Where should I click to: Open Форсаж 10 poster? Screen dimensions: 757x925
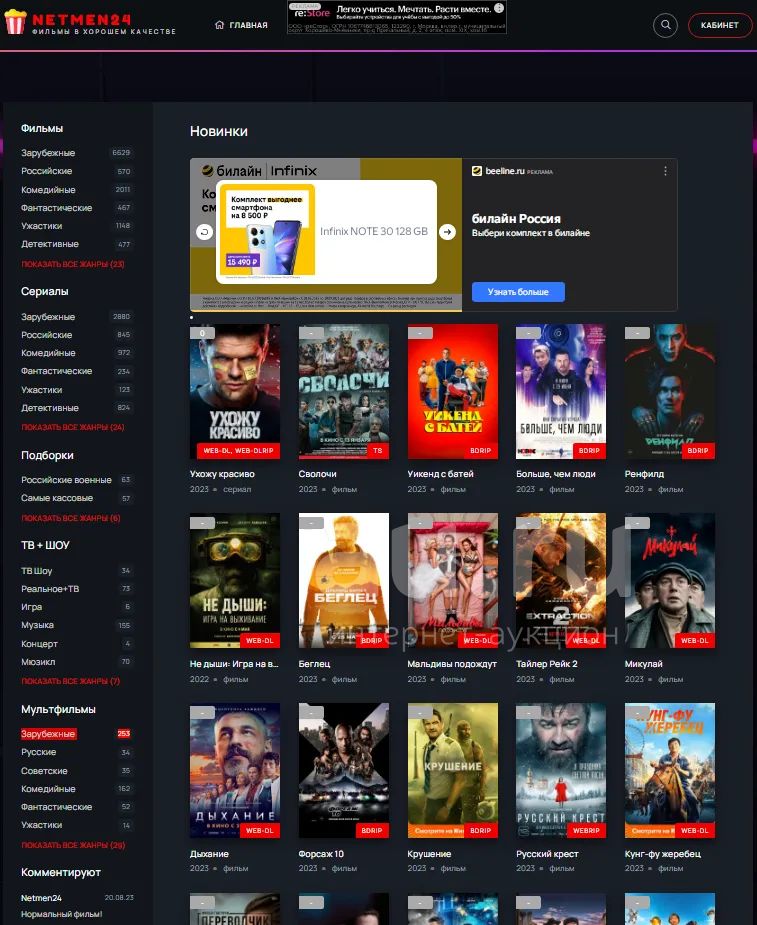pos(344,770)
